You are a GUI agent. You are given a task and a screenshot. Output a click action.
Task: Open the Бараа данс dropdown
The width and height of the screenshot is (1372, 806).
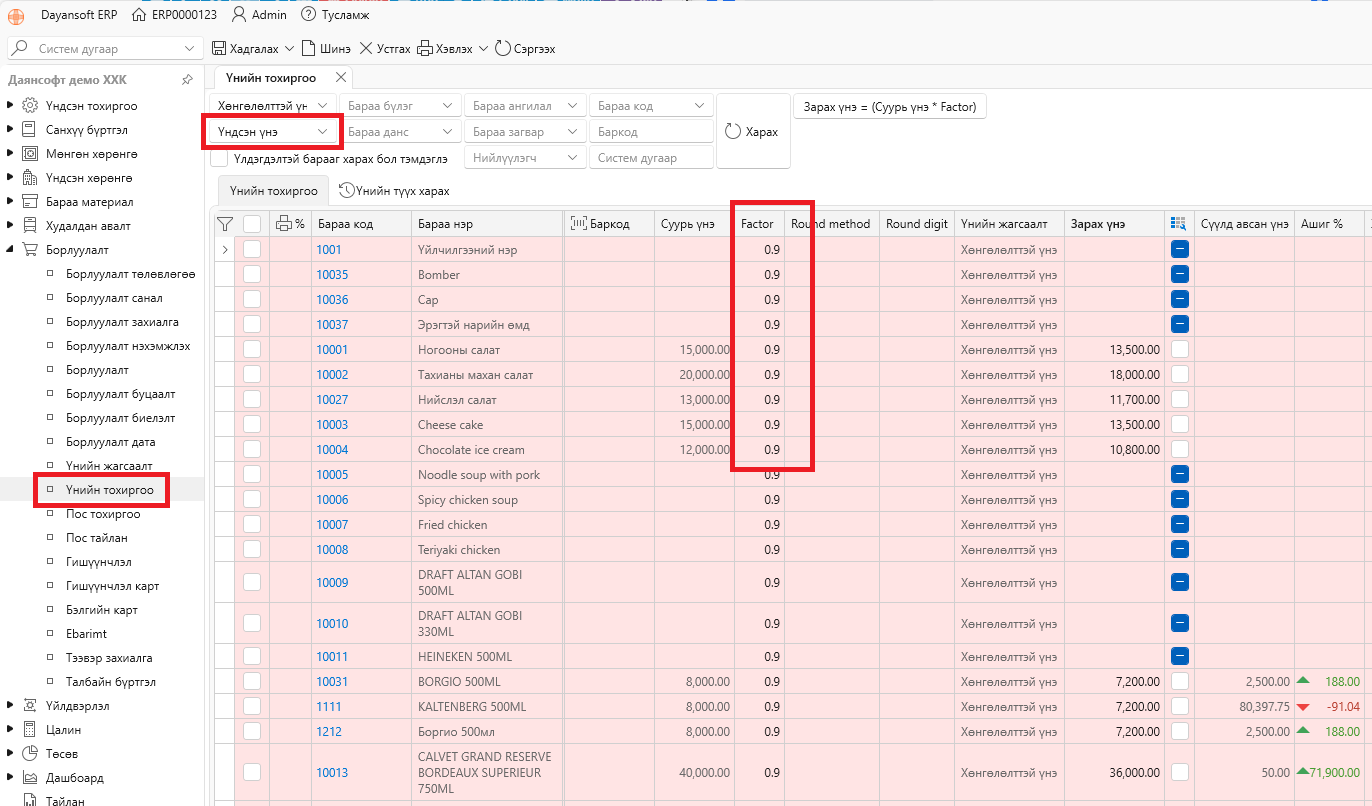click(x=400, y=132)
